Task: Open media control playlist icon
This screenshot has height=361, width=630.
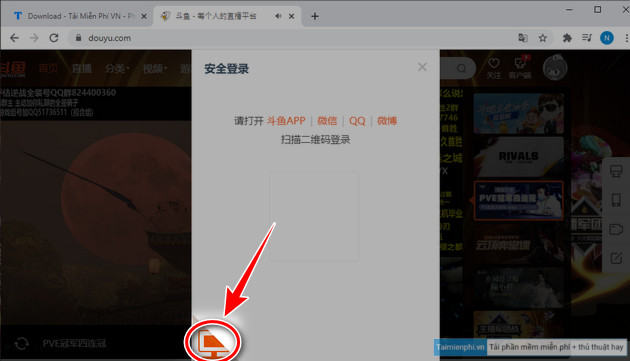Action: 587,38
